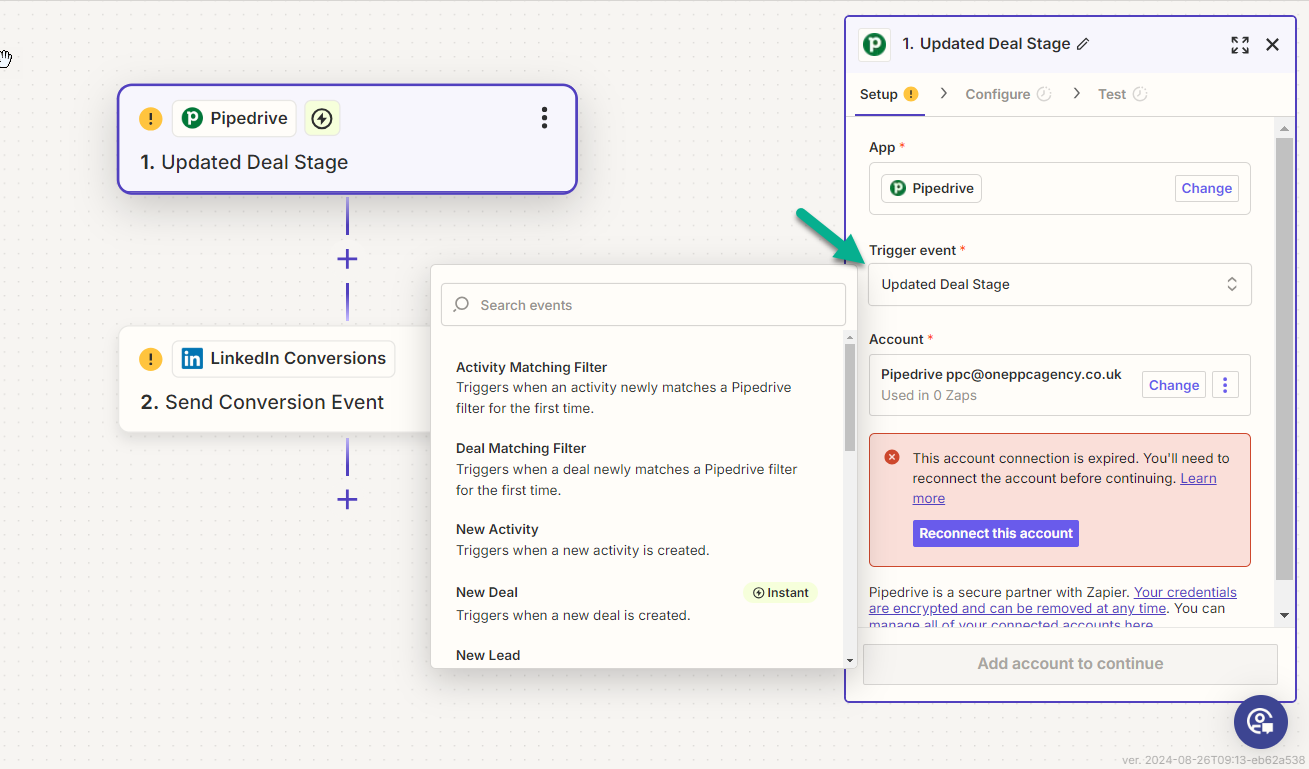
Task: Click the side panel scrollbar up arrow
Action: (1285, 128)
